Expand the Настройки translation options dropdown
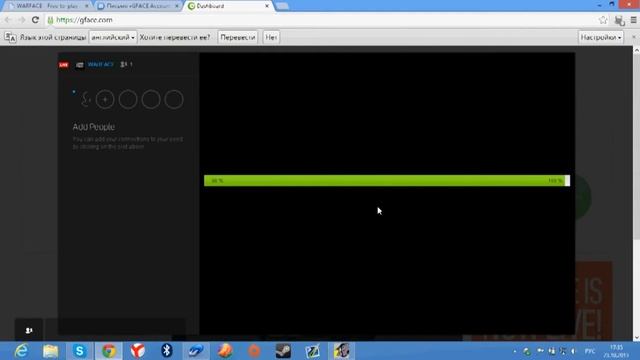Viewport: 640px width, 360px height. (x=601, y=38)
